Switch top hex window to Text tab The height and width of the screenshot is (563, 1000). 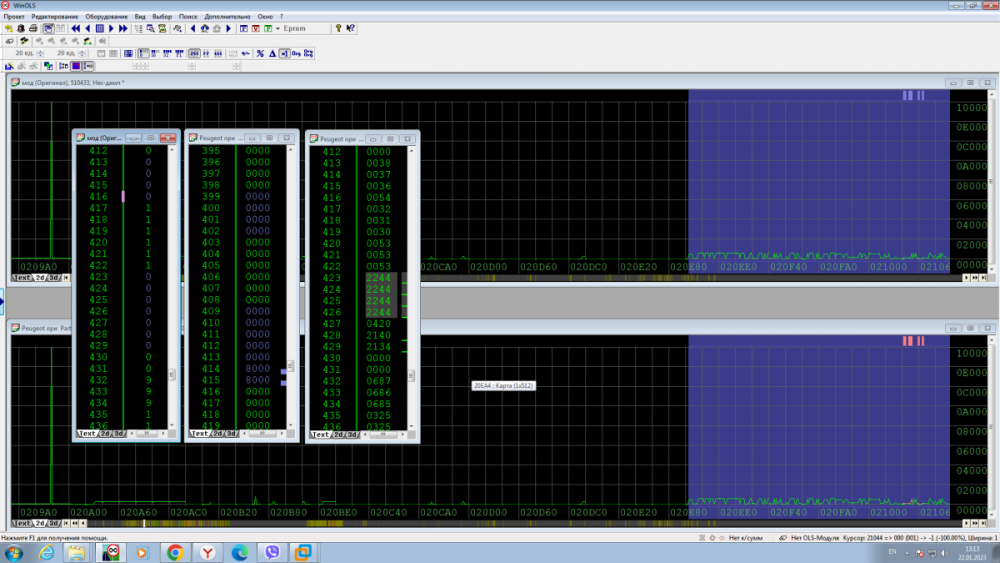[x=22, y=278]
